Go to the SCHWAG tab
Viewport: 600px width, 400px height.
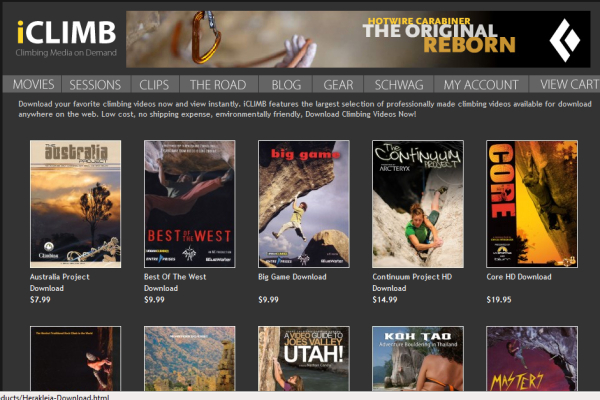(398, 84)
